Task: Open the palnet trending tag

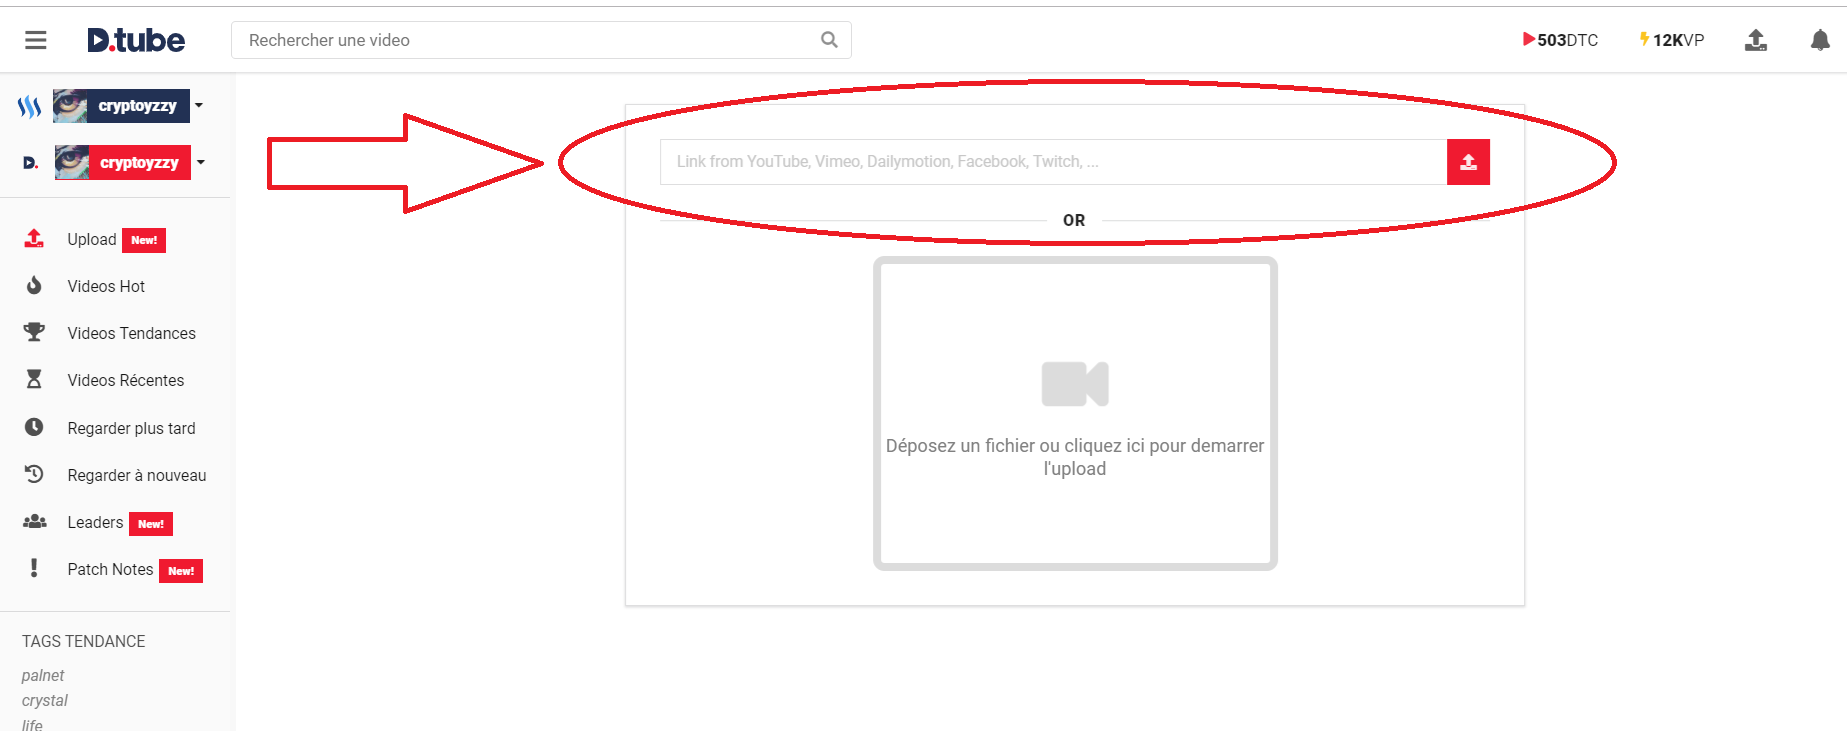Action: 43,676
